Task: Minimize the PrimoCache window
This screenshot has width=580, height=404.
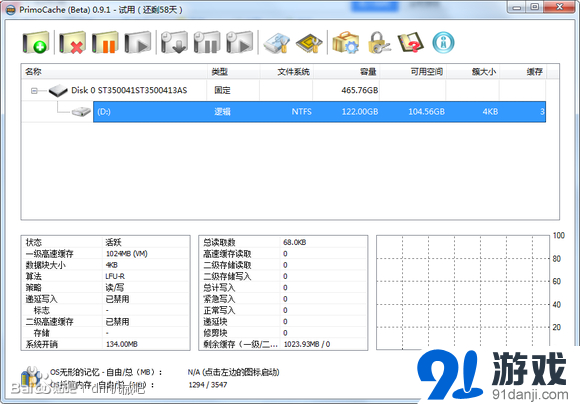Action: pyautogui.click(x=517, y=7)
